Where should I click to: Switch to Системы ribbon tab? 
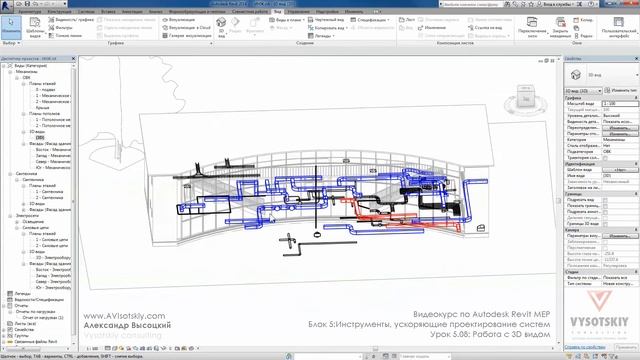tap(85, 12)
